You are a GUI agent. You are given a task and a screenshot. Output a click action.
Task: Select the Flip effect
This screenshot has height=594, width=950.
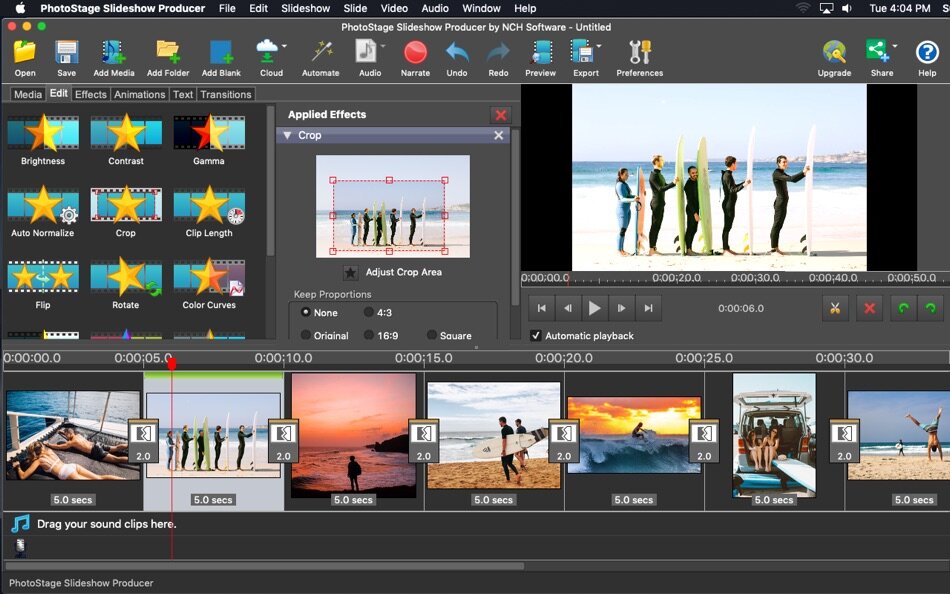(42, 278)
